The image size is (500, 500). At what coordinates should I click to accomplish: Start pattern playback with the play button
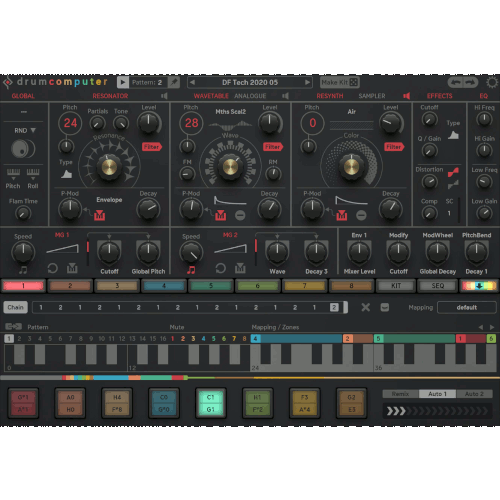click(123, 82)
